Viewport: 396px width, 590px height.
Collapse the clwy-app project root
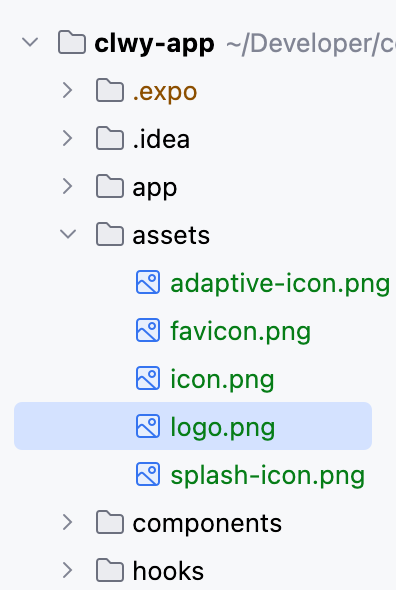click(x=30, y=42)
